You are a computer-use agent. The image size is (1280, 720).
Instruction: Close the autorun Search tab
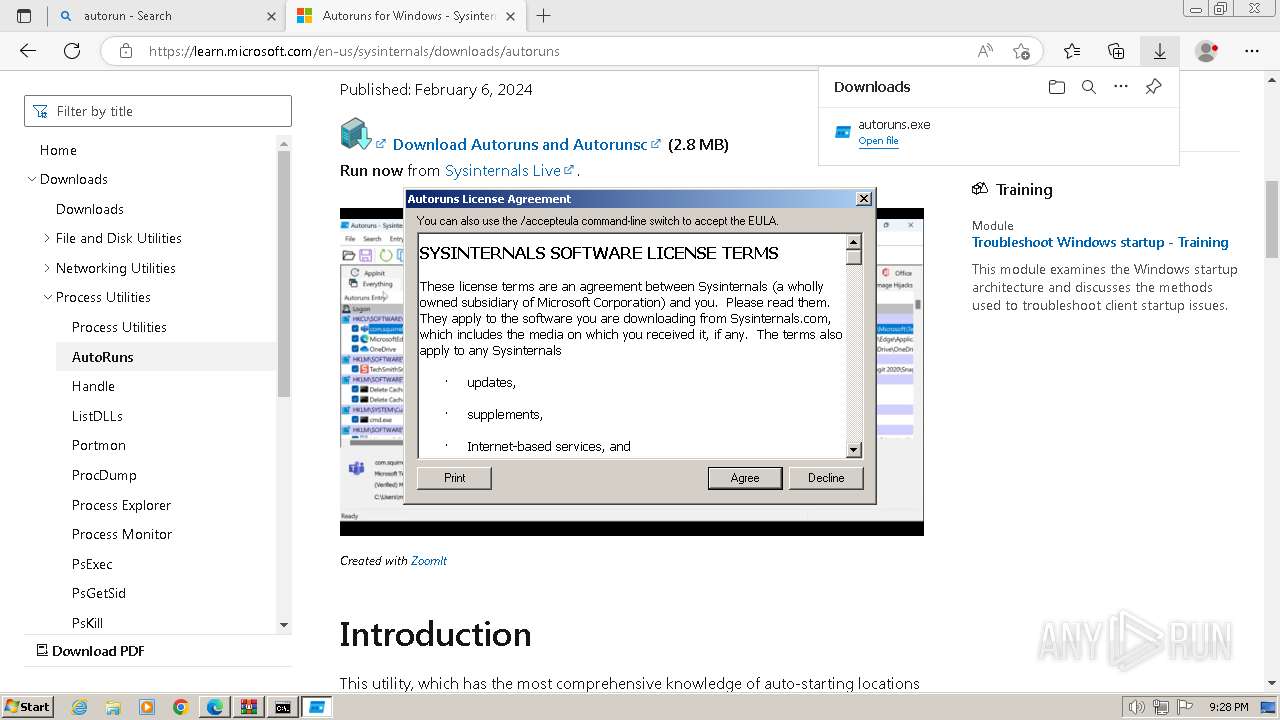pyautogui.click(x=271, y=16)
